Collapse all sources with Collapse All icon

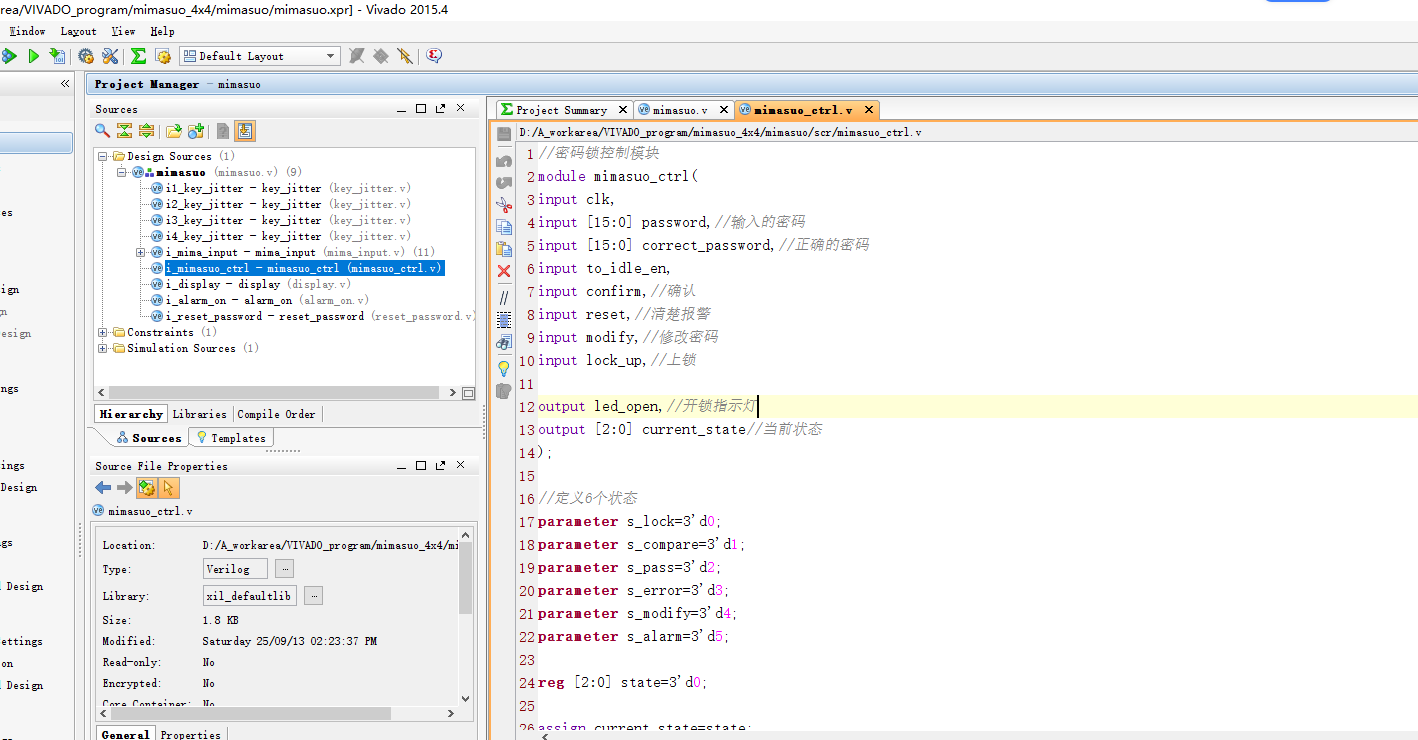pyautogui.click(x=124, y=131)
